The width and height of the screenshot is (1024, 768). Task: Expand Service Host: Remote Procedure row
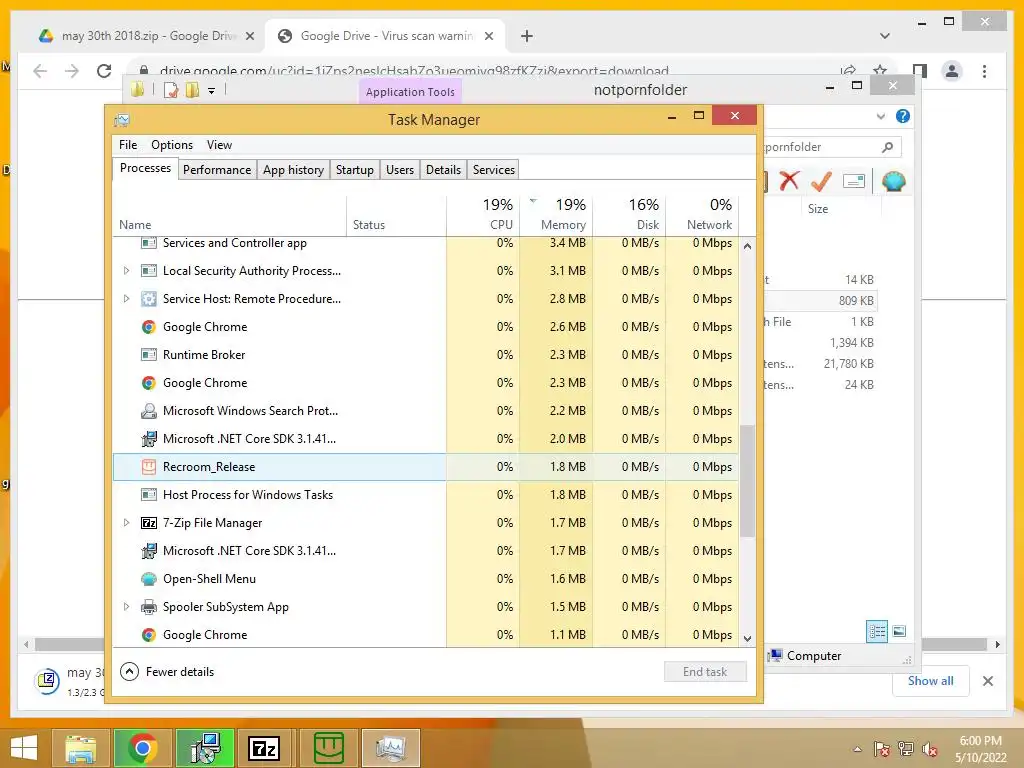[127, 298]
